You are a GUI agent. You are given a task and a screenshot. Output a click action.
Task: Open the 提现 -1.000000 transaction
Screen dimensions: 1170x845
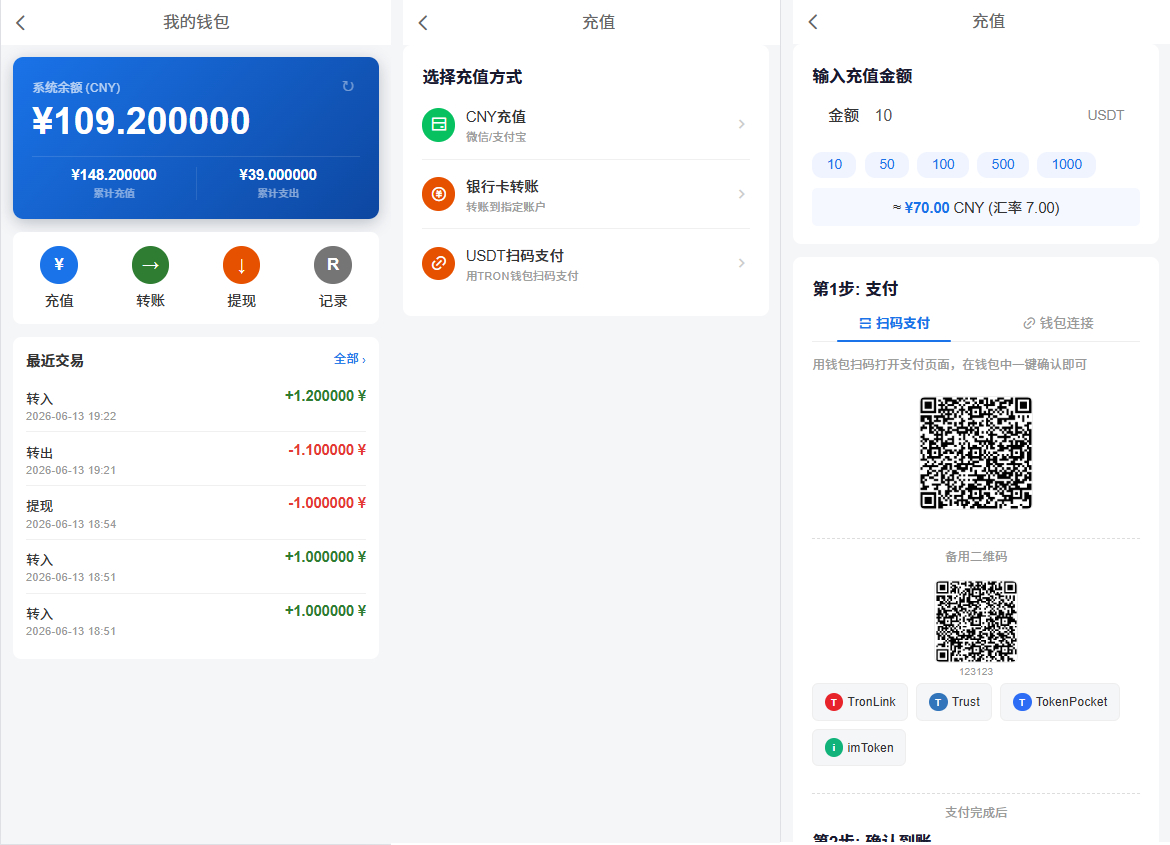coord(195,513)
